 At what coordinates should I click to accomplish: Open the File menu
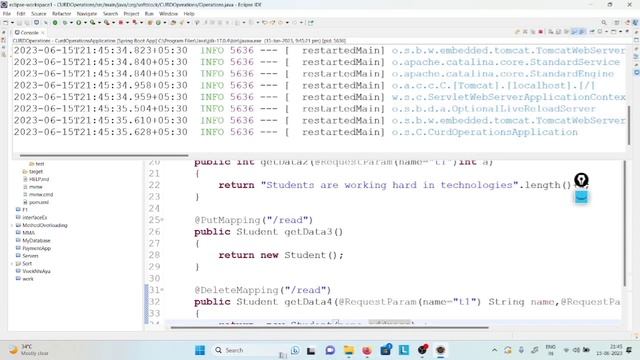click(7, 13)
